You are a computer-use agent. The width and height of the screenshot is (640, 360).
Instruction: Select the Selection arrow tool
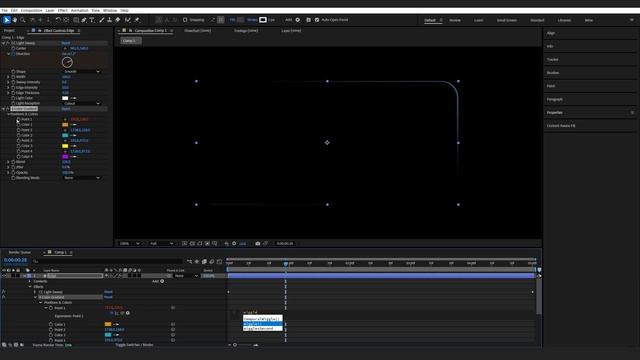click(x=7, y=20)
